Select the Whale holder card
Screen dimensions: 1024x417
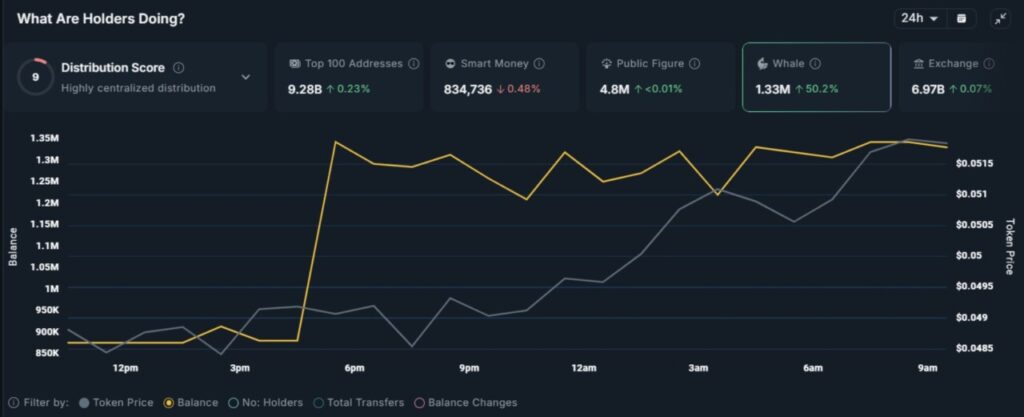tap(815, 77)
